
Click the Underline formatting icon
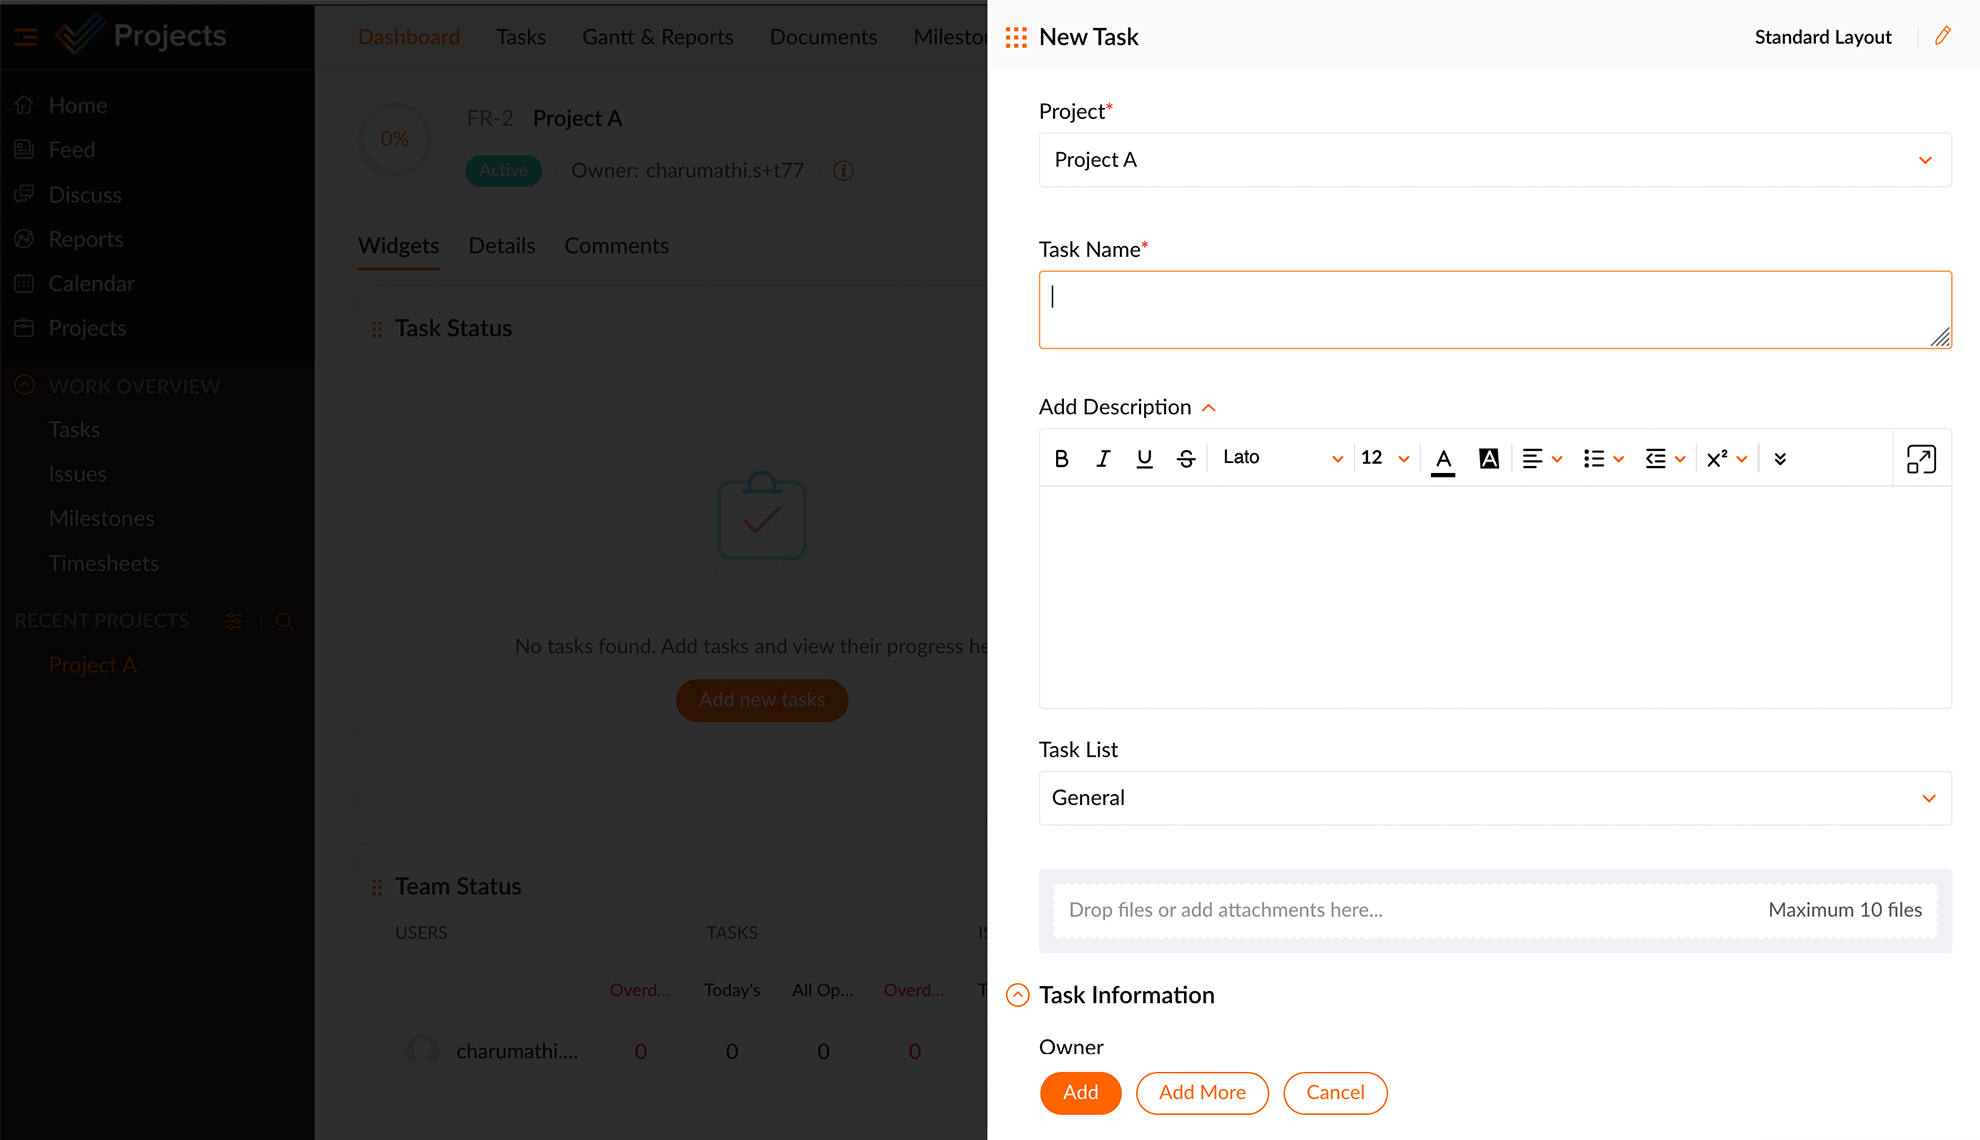[x=1144, y=457]
